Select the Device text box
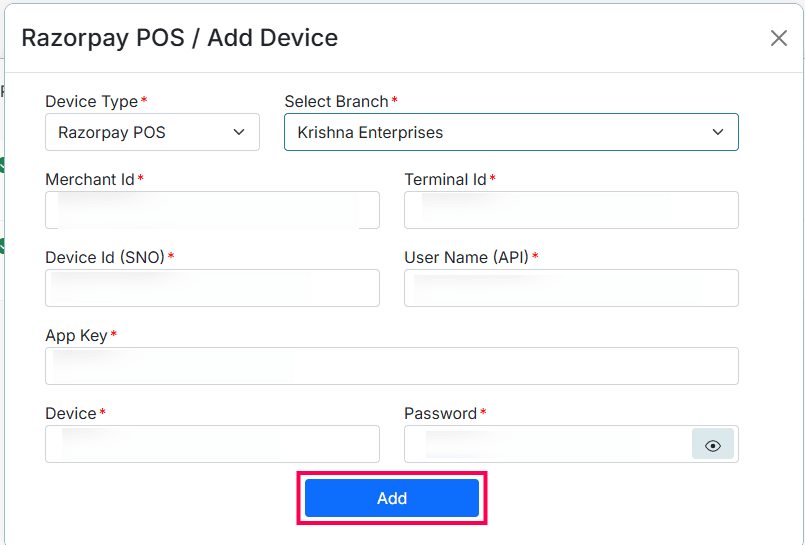Viewport: 805px width, 545px height. pos(213,444)
